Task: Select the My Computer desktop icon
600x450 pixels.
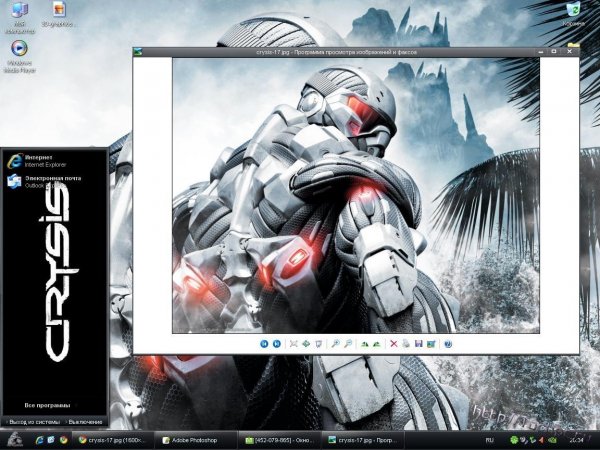Action: [20, 18]
